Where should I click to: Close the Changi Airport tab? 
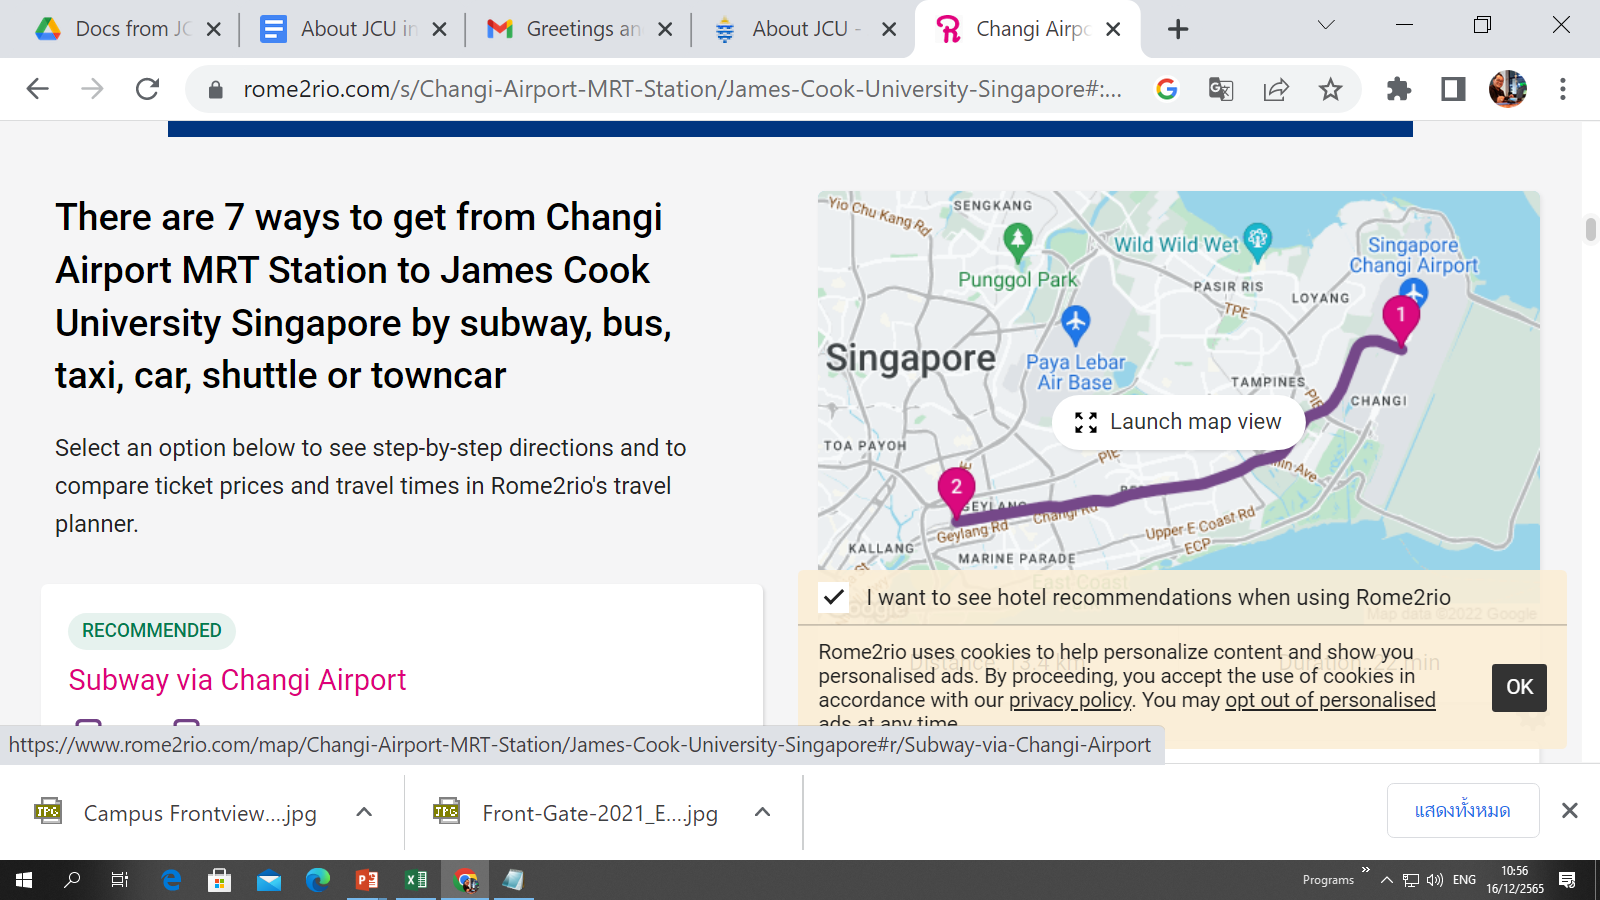[1113, 29]
